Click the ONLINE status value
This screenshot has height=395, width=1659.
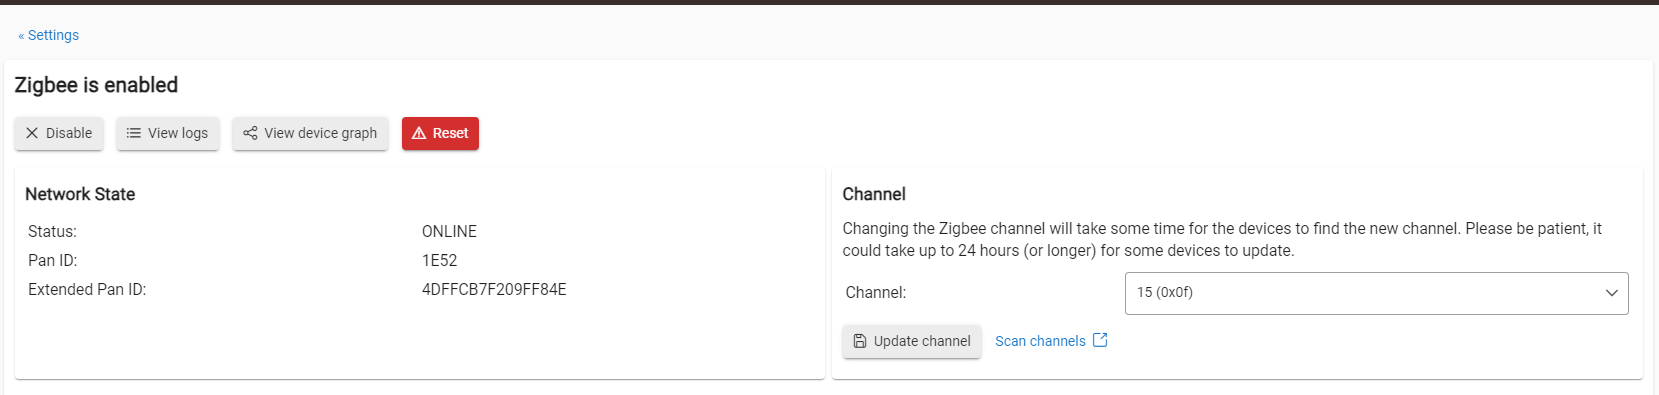point(449,232)
